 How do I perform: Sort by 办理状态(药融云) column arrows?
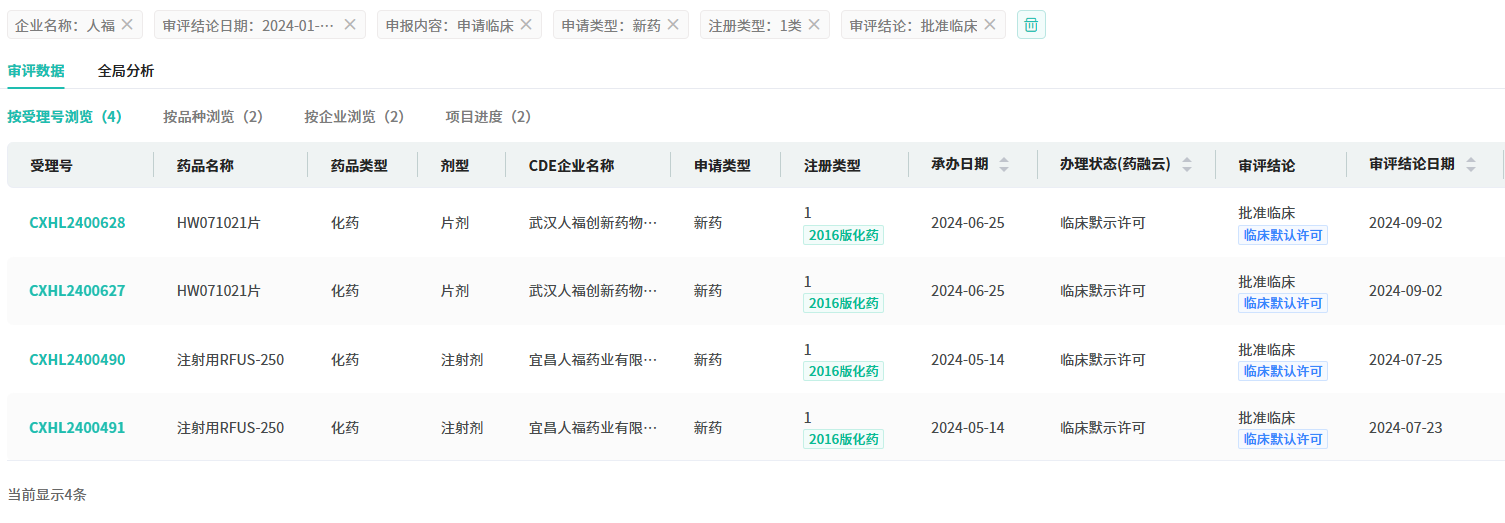(x=1187, y=165)
